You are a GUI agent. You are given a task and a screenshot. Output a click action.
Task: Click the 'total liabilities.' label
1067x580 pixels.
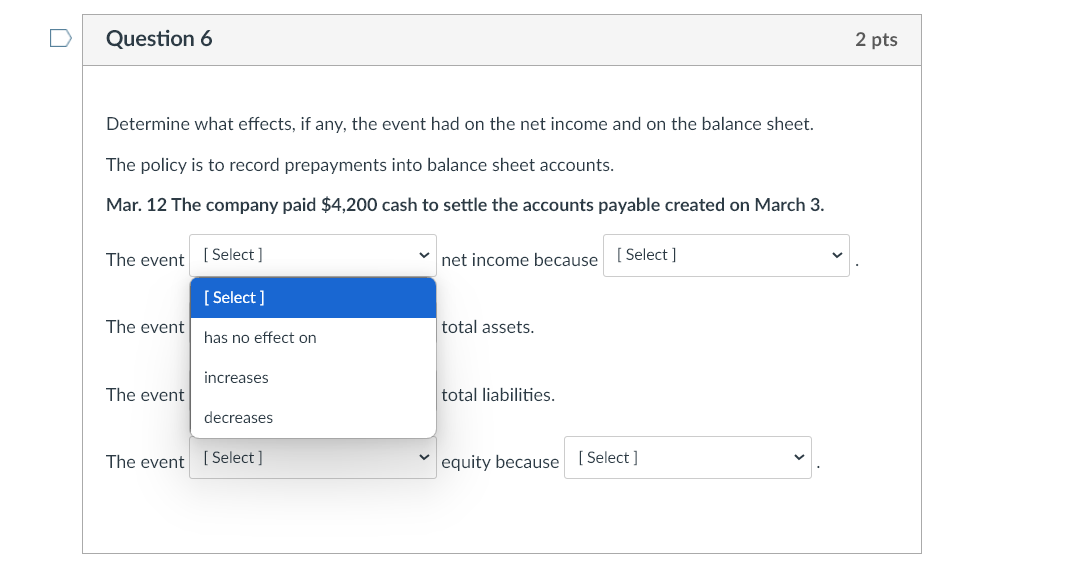coord(497,395)
